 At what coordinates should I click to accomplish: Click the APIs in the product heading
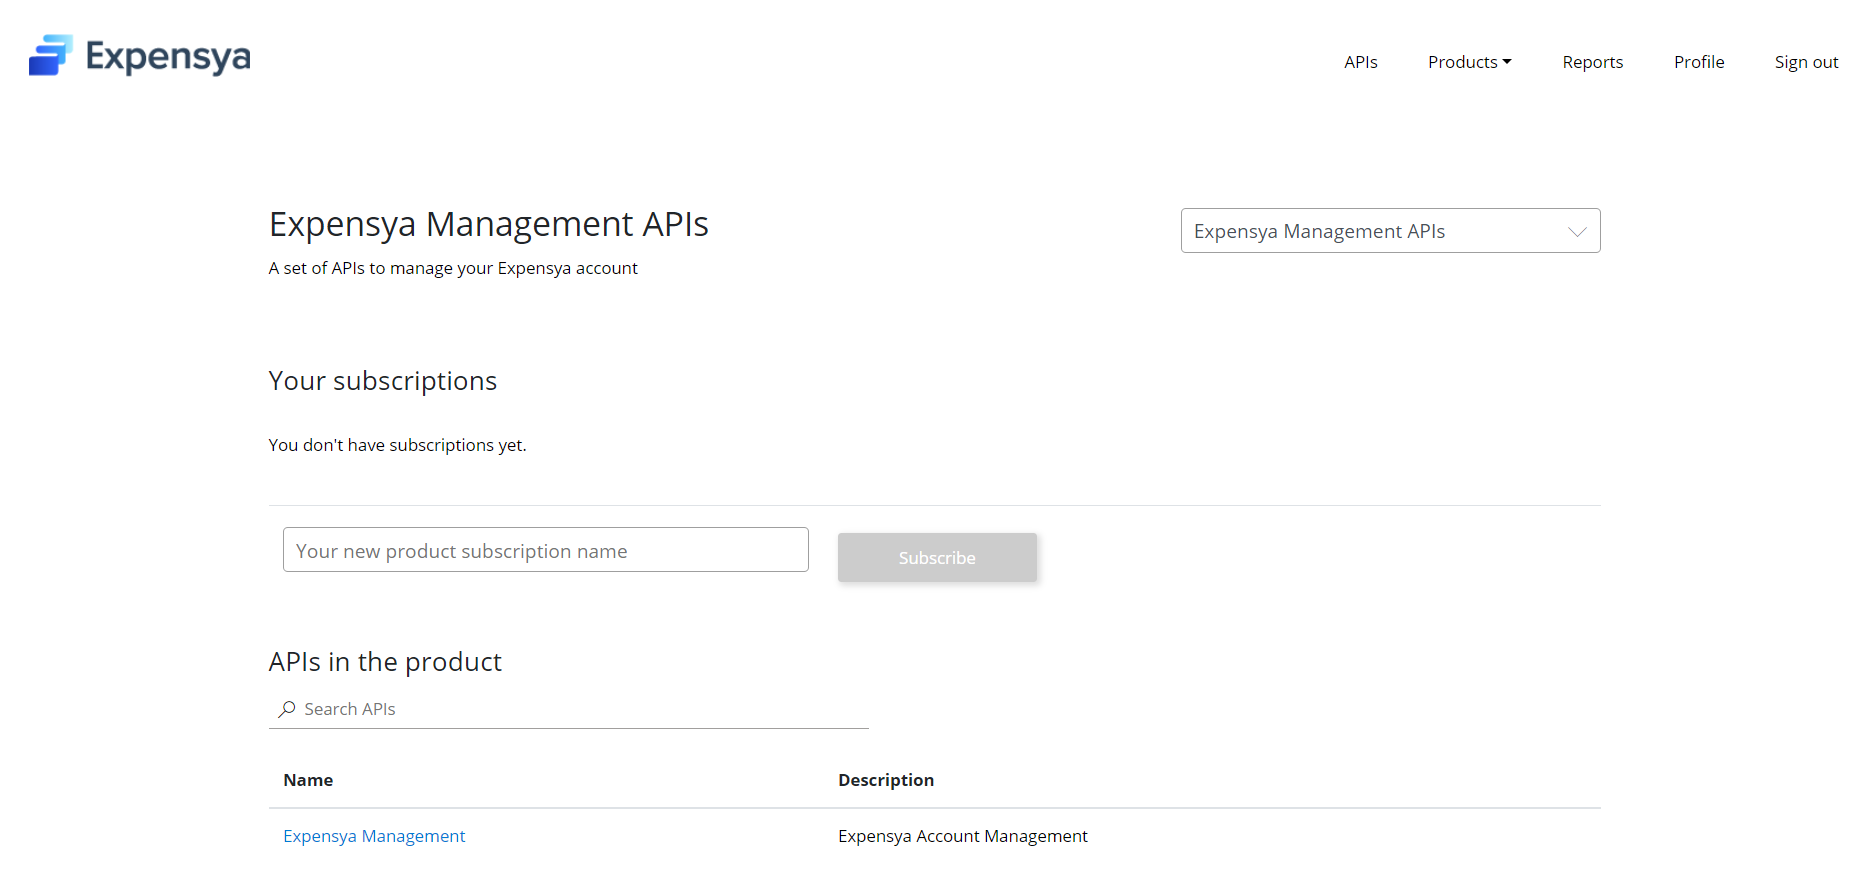pos(385,662)
